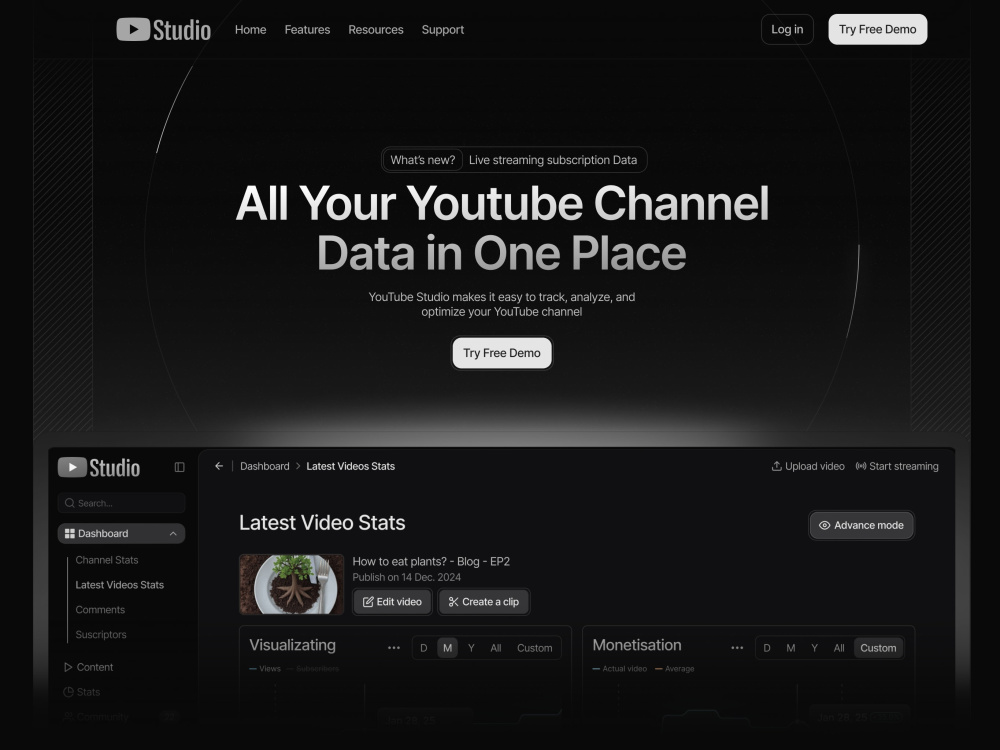Click the Upload video icon
Image resolution: width=1000 pixels, height=750 pixels.
point(776,466)
